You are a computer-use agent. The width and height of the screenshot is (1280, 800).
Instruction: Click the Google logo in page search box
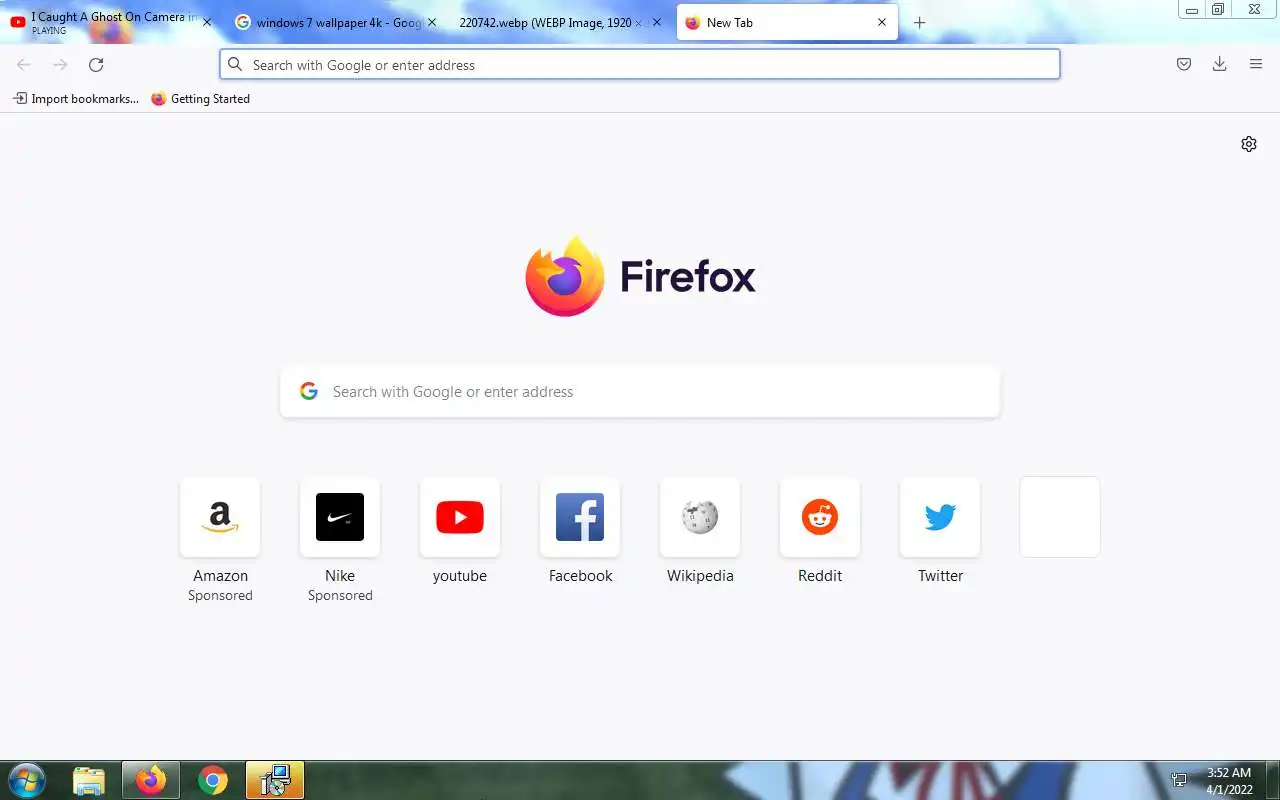(x=309, y=391)
